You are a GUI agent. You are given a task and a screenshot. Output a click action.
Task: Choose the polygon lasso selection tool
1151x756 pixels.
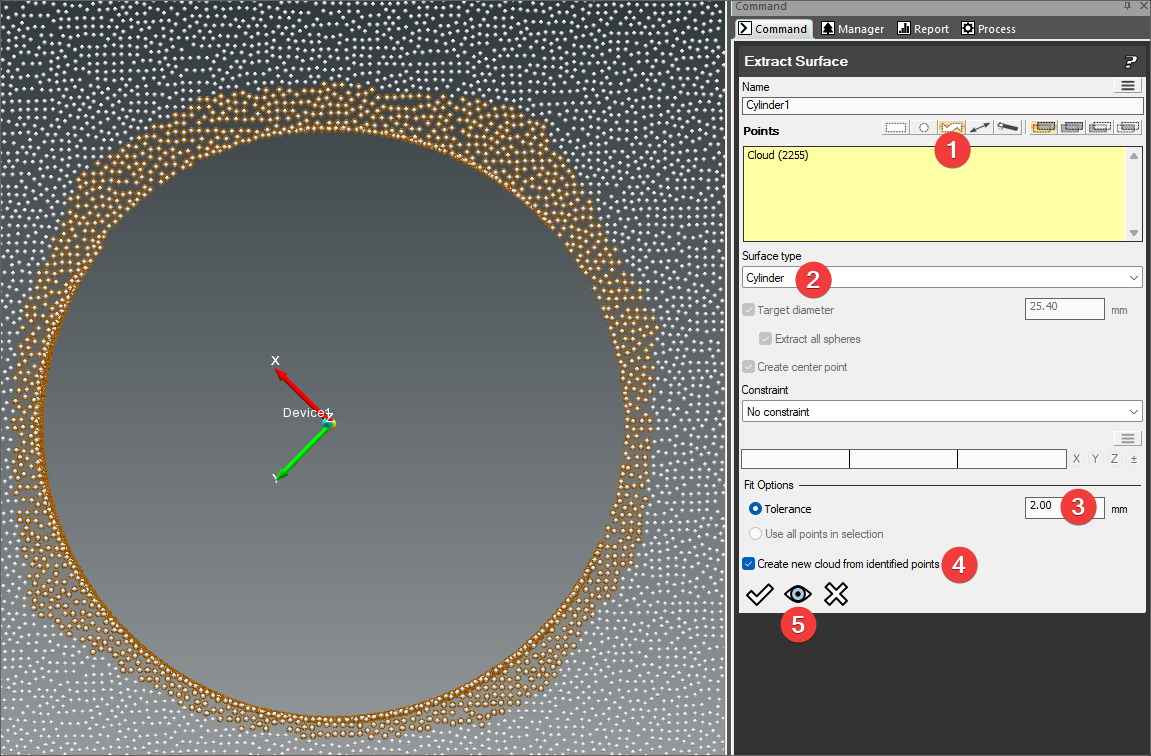(x=952, y=128)
